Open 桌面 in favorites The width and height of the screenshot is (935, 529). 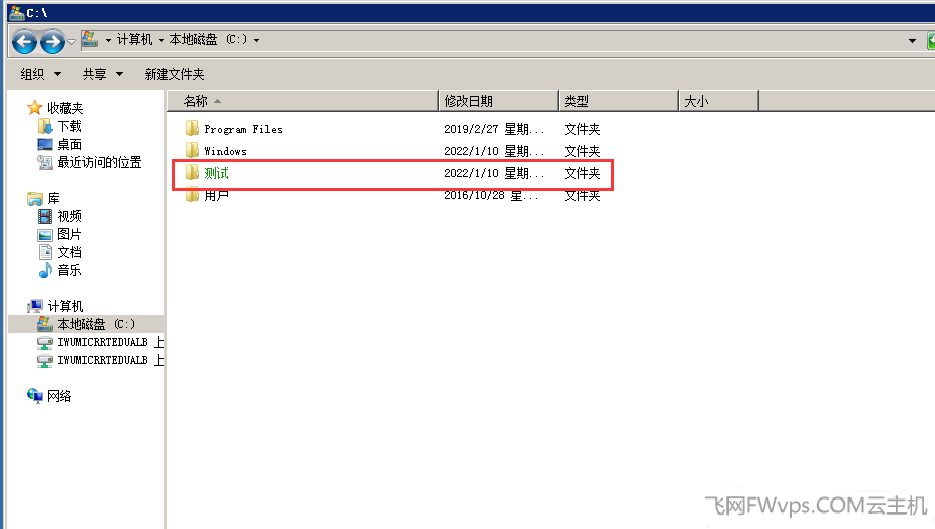(69, 144)
